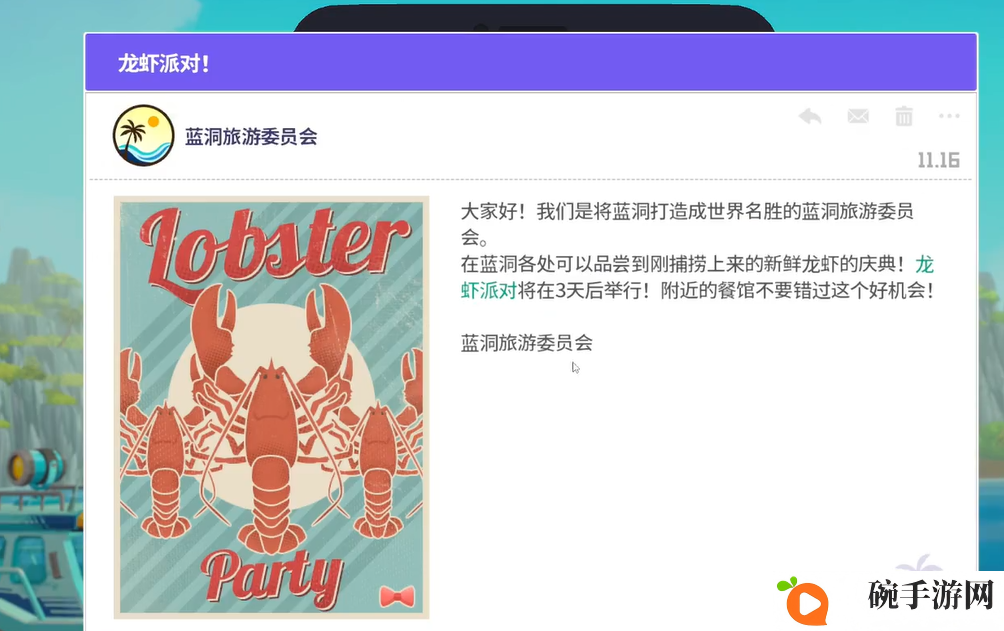Click the orange play logo watermark
The width and height of the screenshot is (1004, 631).
805,600
